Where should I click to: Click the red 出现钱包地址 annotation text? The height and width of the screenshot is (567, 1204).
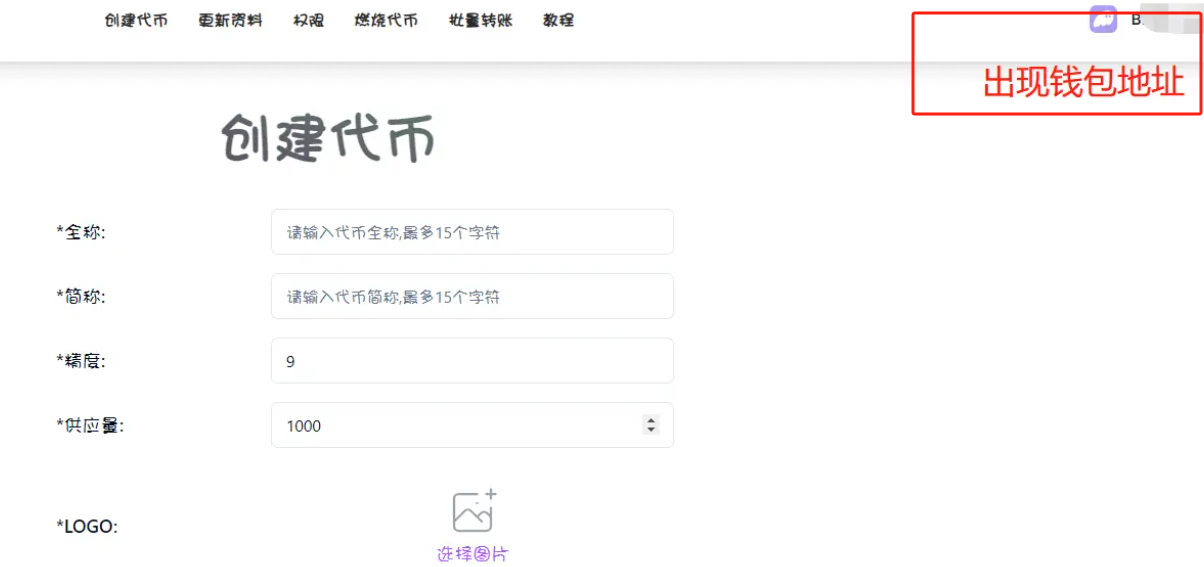(1083, 83)
